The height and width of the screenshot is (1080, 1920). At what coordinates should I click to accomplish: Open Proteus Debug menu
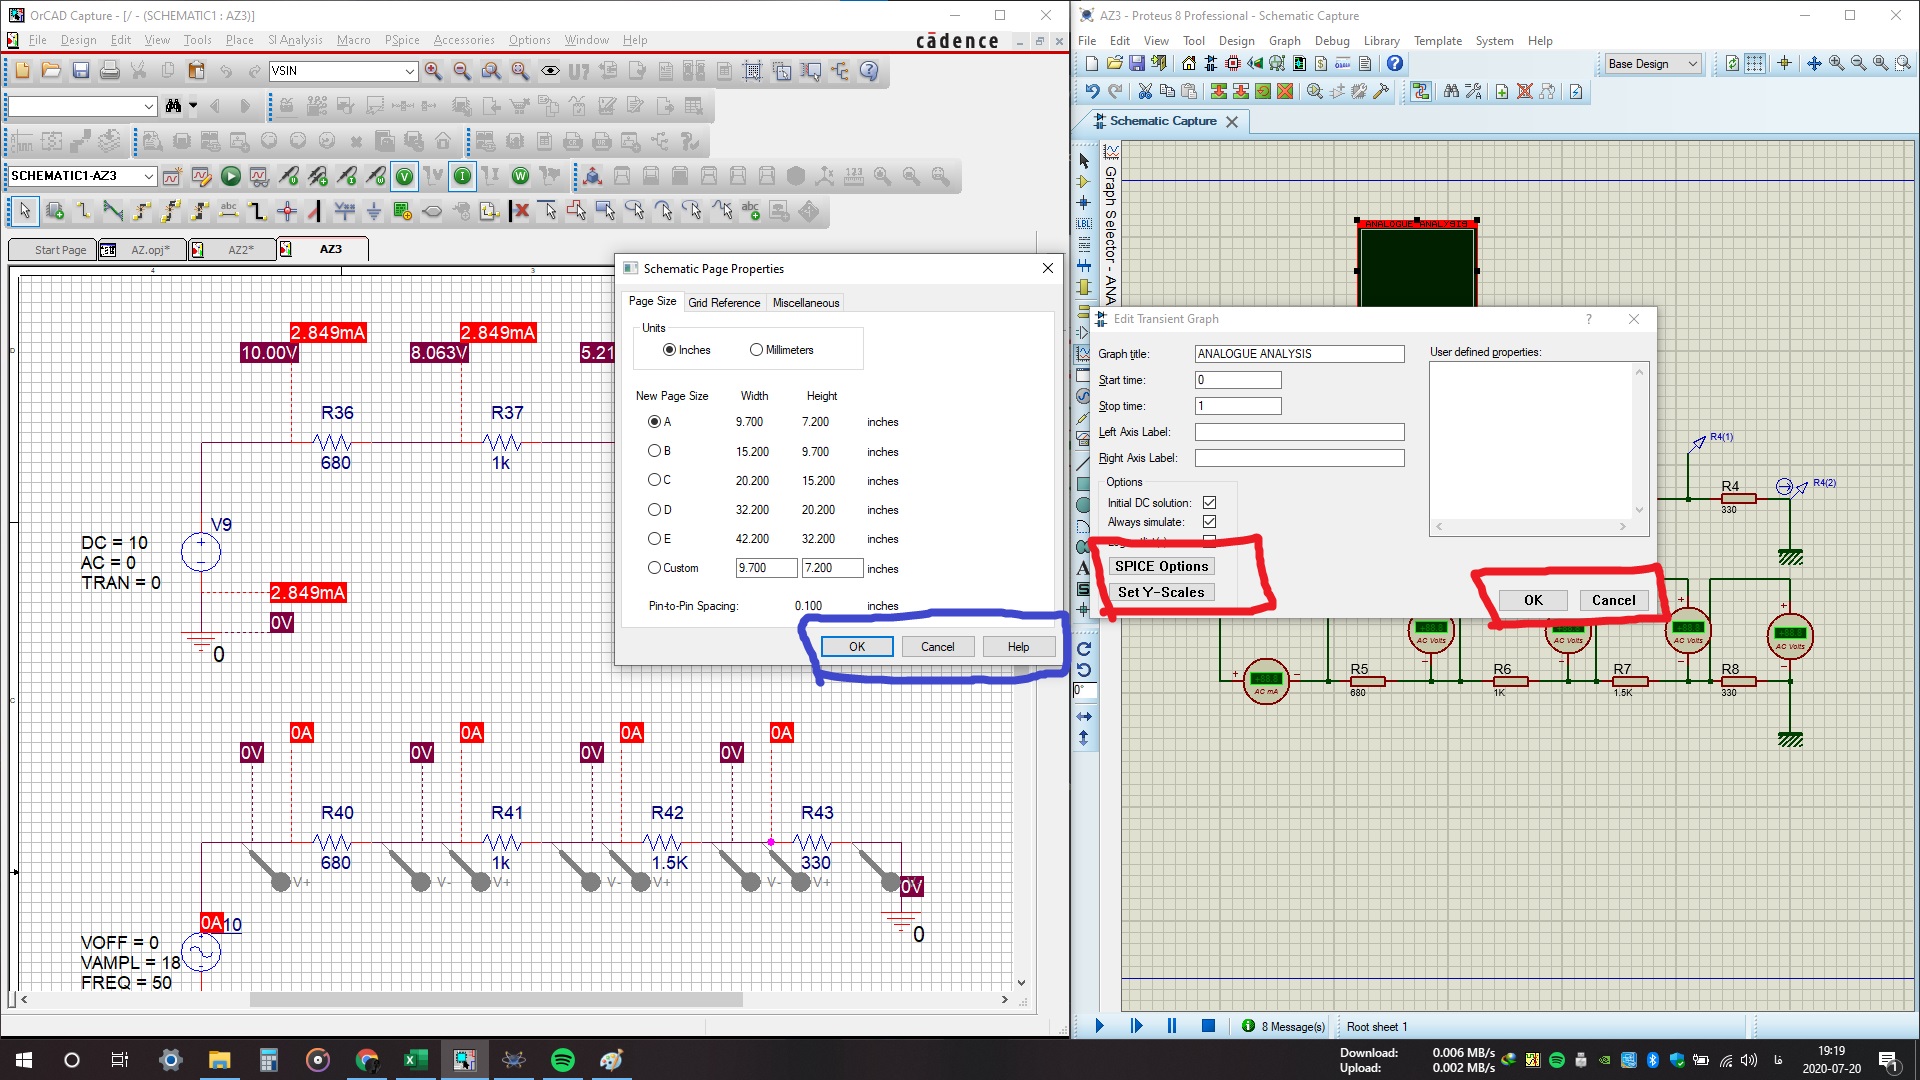coord(1332,41)
